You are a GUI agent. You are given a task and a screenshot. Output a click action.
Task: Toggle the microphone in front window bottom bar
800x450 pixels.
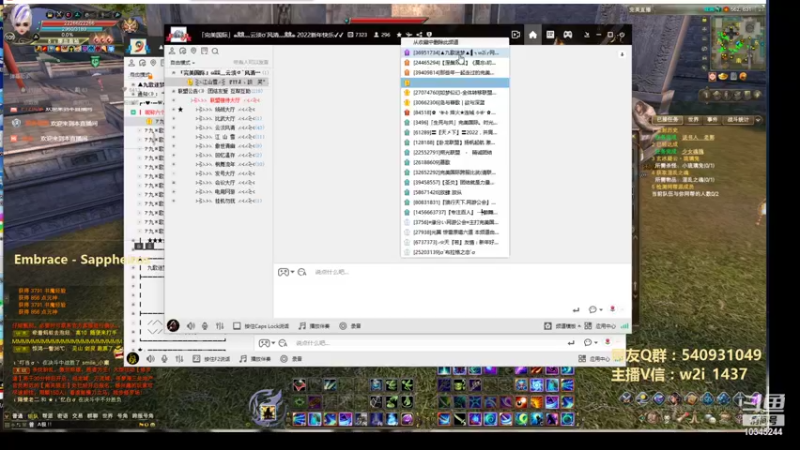pyautogui.click(x=205, y=326)
